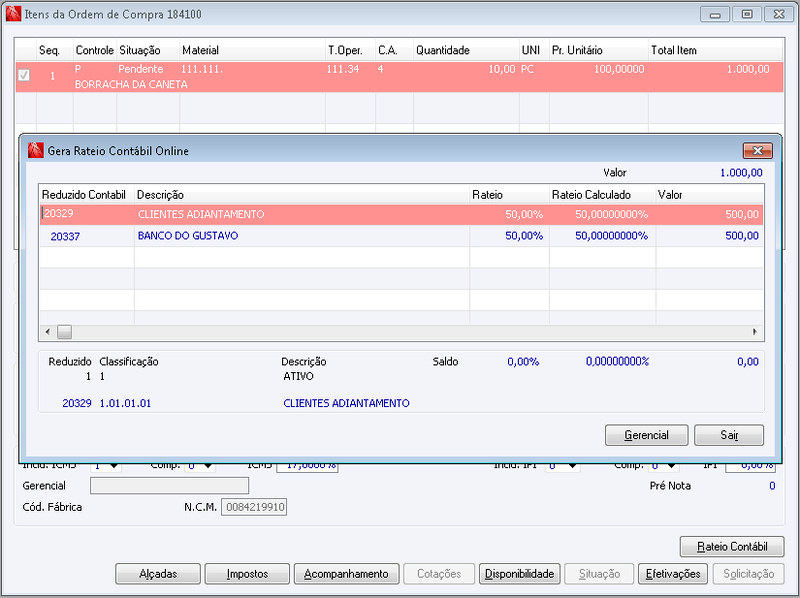Open the Disponibilidade button

click(x=519, y=574)
